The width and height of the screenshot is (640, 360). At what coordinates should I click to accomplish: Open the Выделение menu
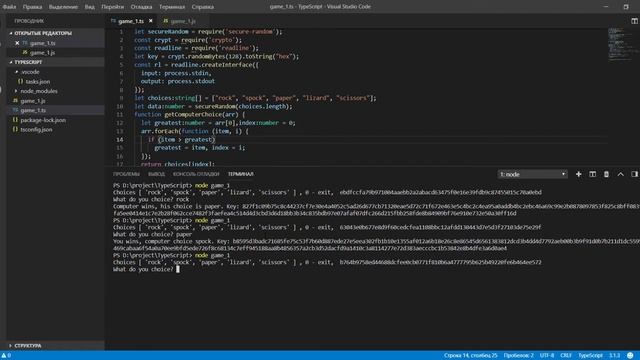(x=63, y=7)
